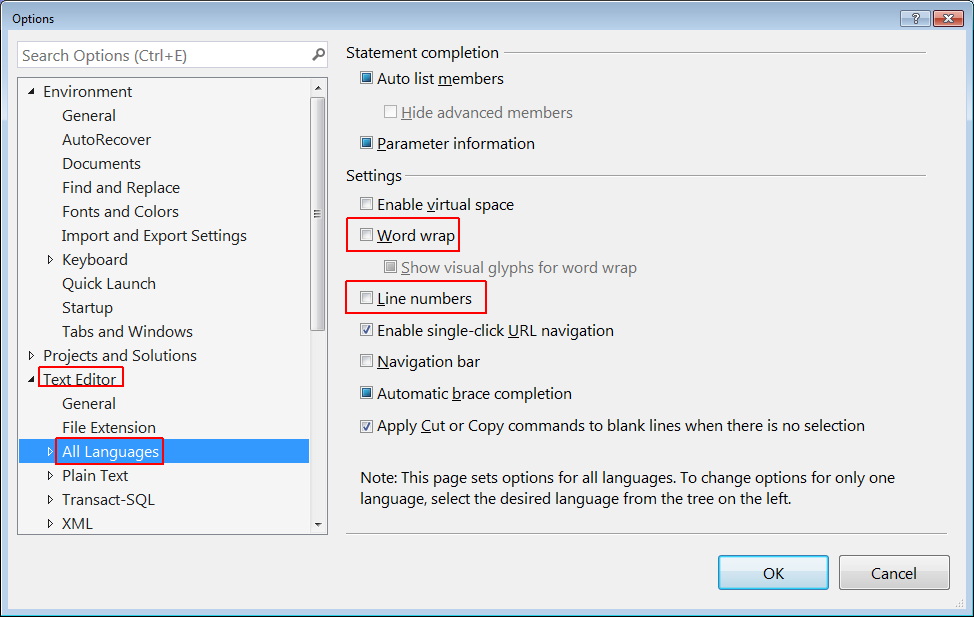Click the options tree scrollbar thumb

(318, 212)
